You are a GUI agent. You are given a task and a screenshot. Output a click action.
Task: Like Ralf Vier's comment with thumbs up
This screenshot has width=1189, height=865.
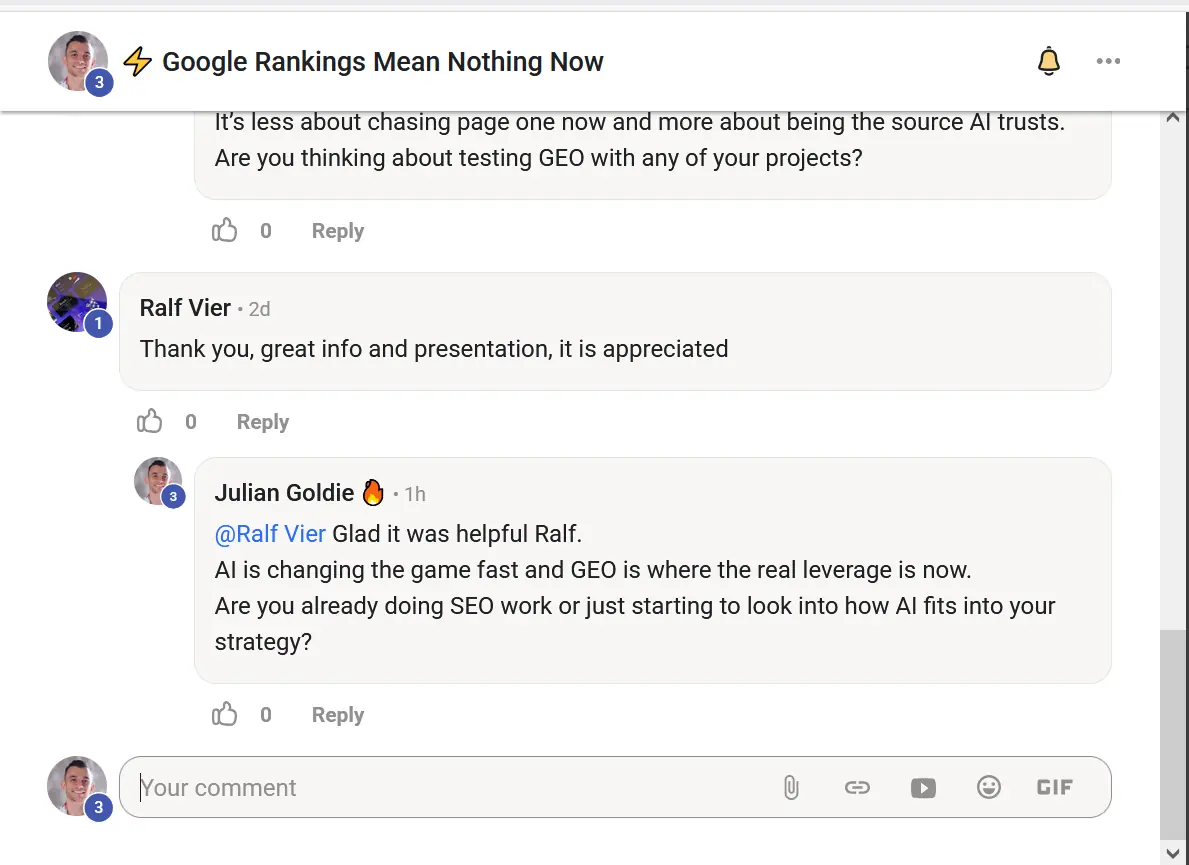point(149,421)
